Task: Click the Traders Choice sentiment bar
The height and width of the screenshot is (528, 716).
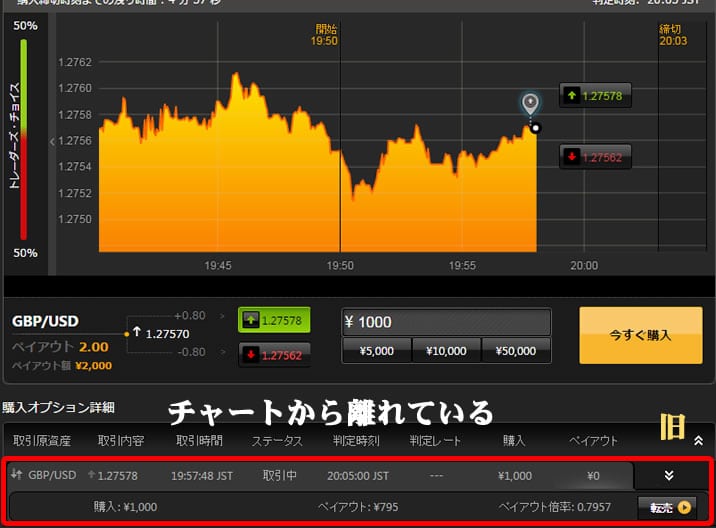Action: point(23,139)
